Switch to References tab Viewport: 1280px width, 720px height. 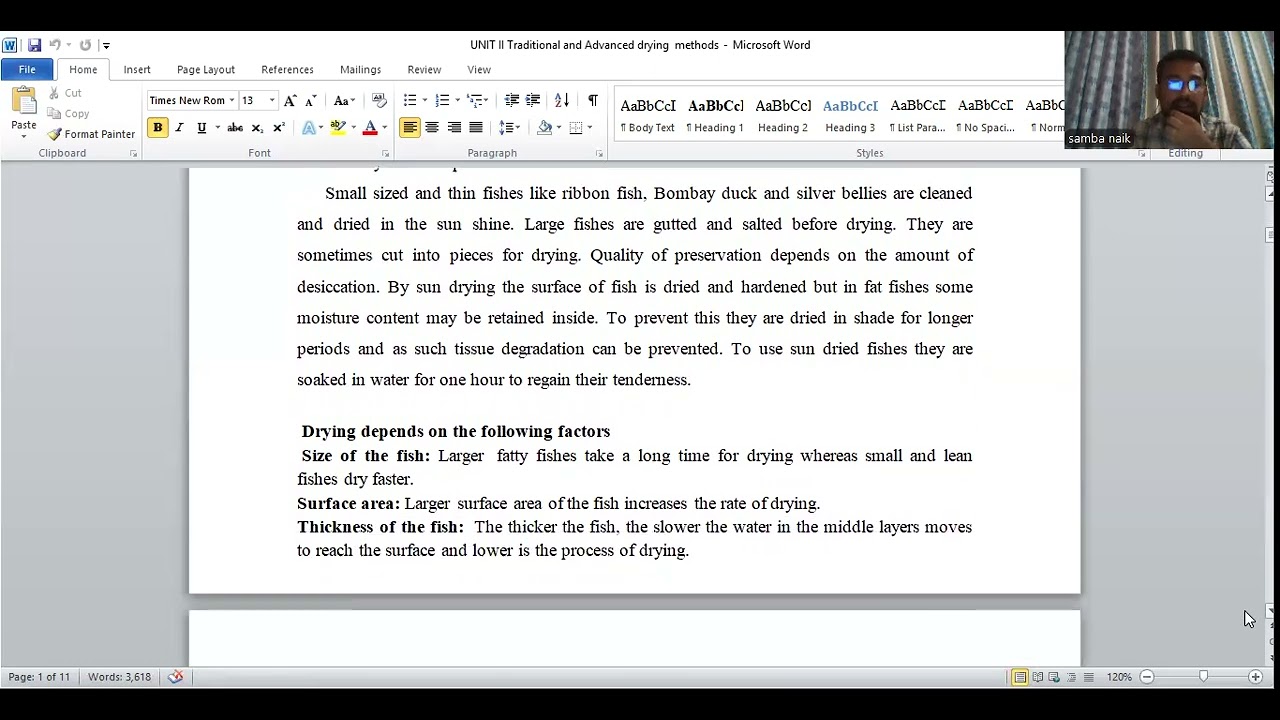287,70
